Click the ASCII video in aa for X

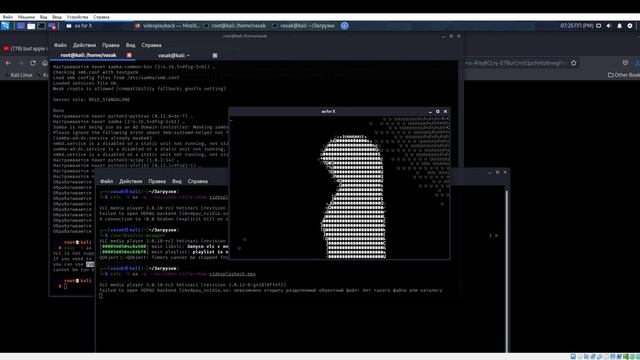point(340,187)
